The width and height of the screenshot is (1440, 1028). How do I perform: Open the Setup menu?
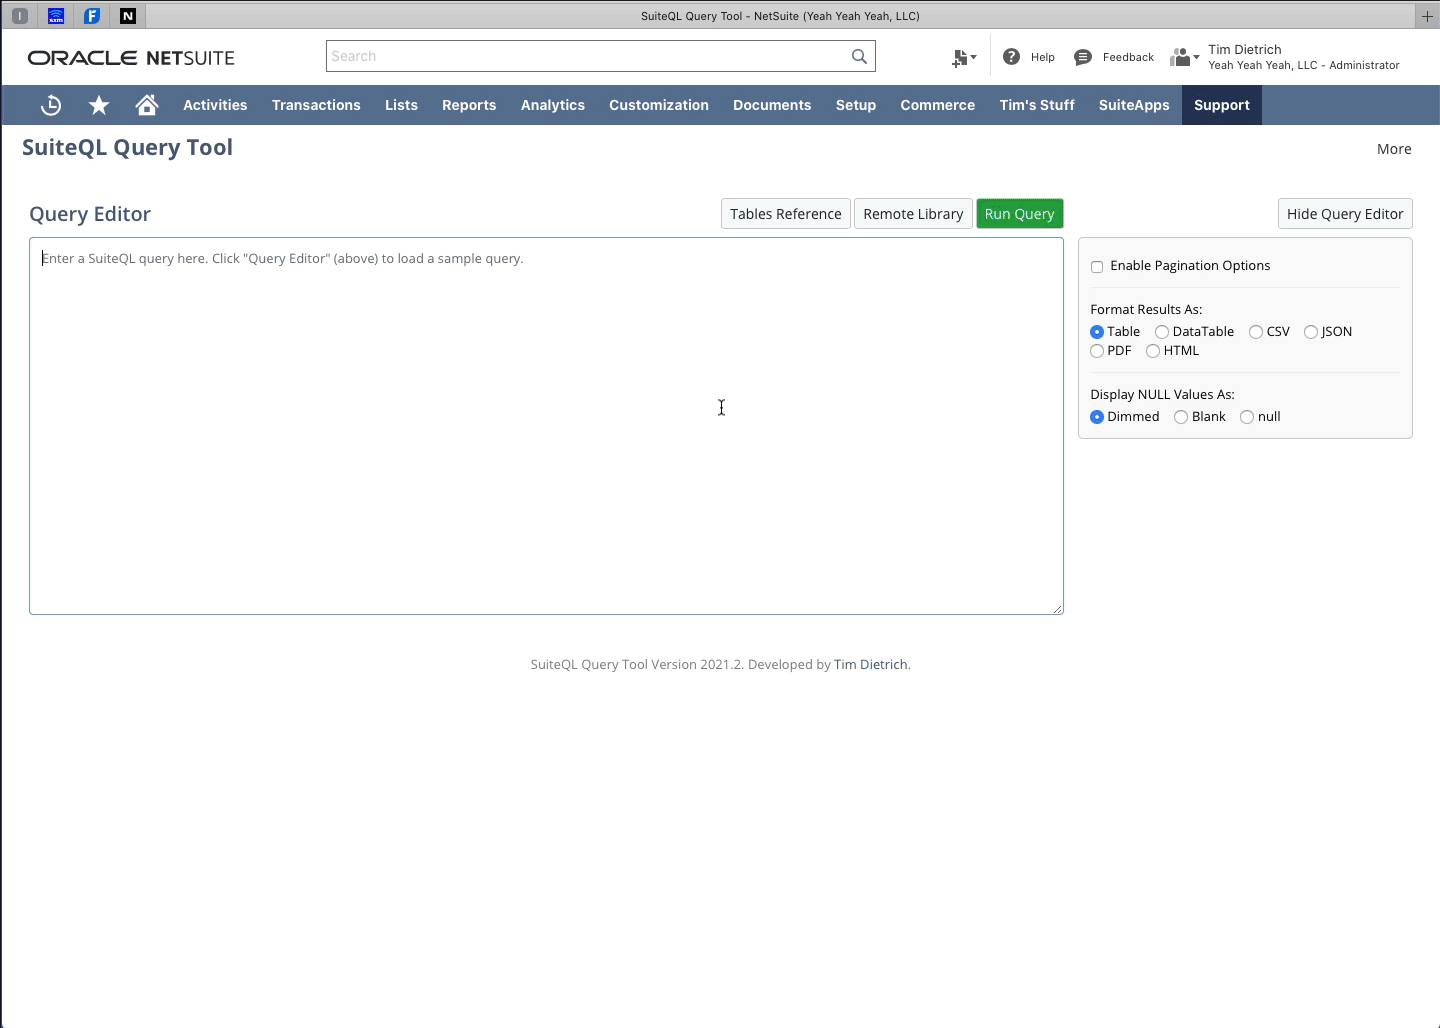pyautogui.click(x=856, y=105)
